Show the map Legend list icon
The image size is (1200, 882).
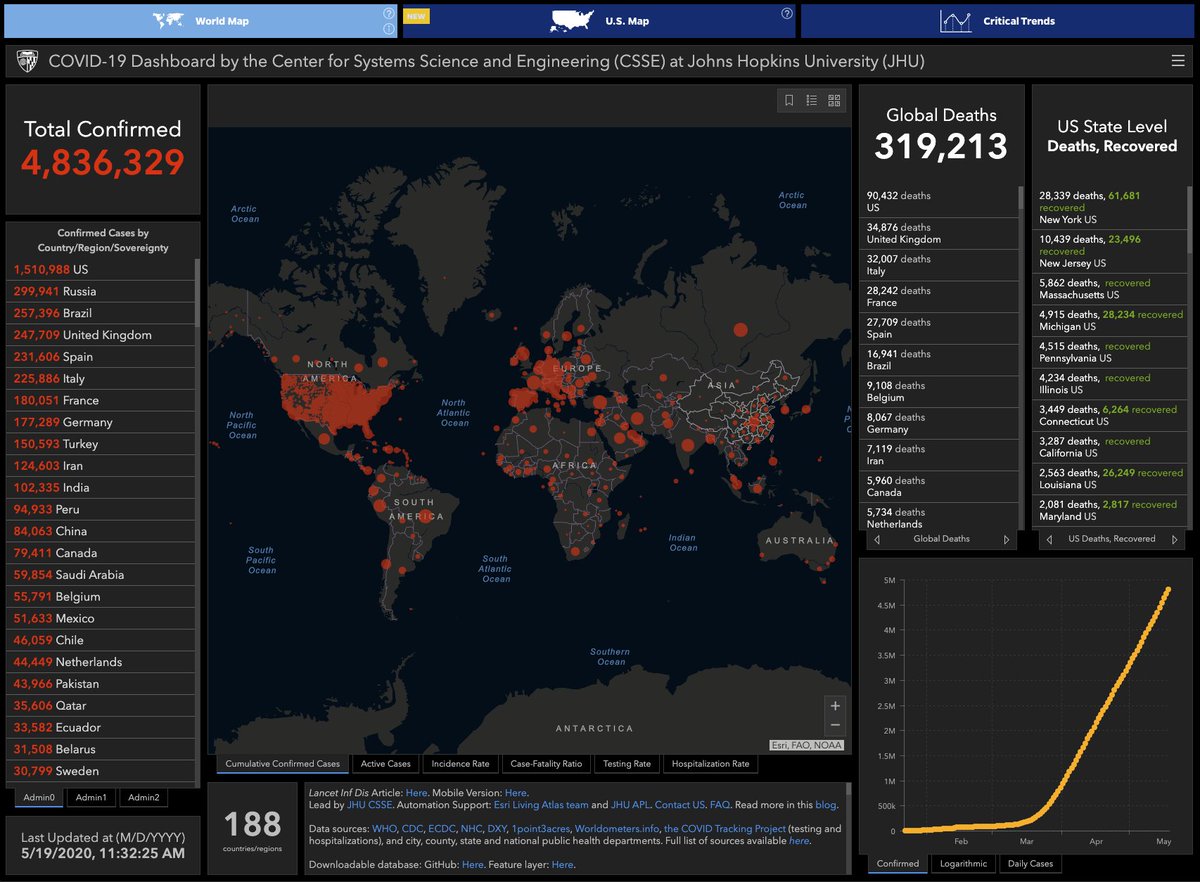(x=812, y=100)
